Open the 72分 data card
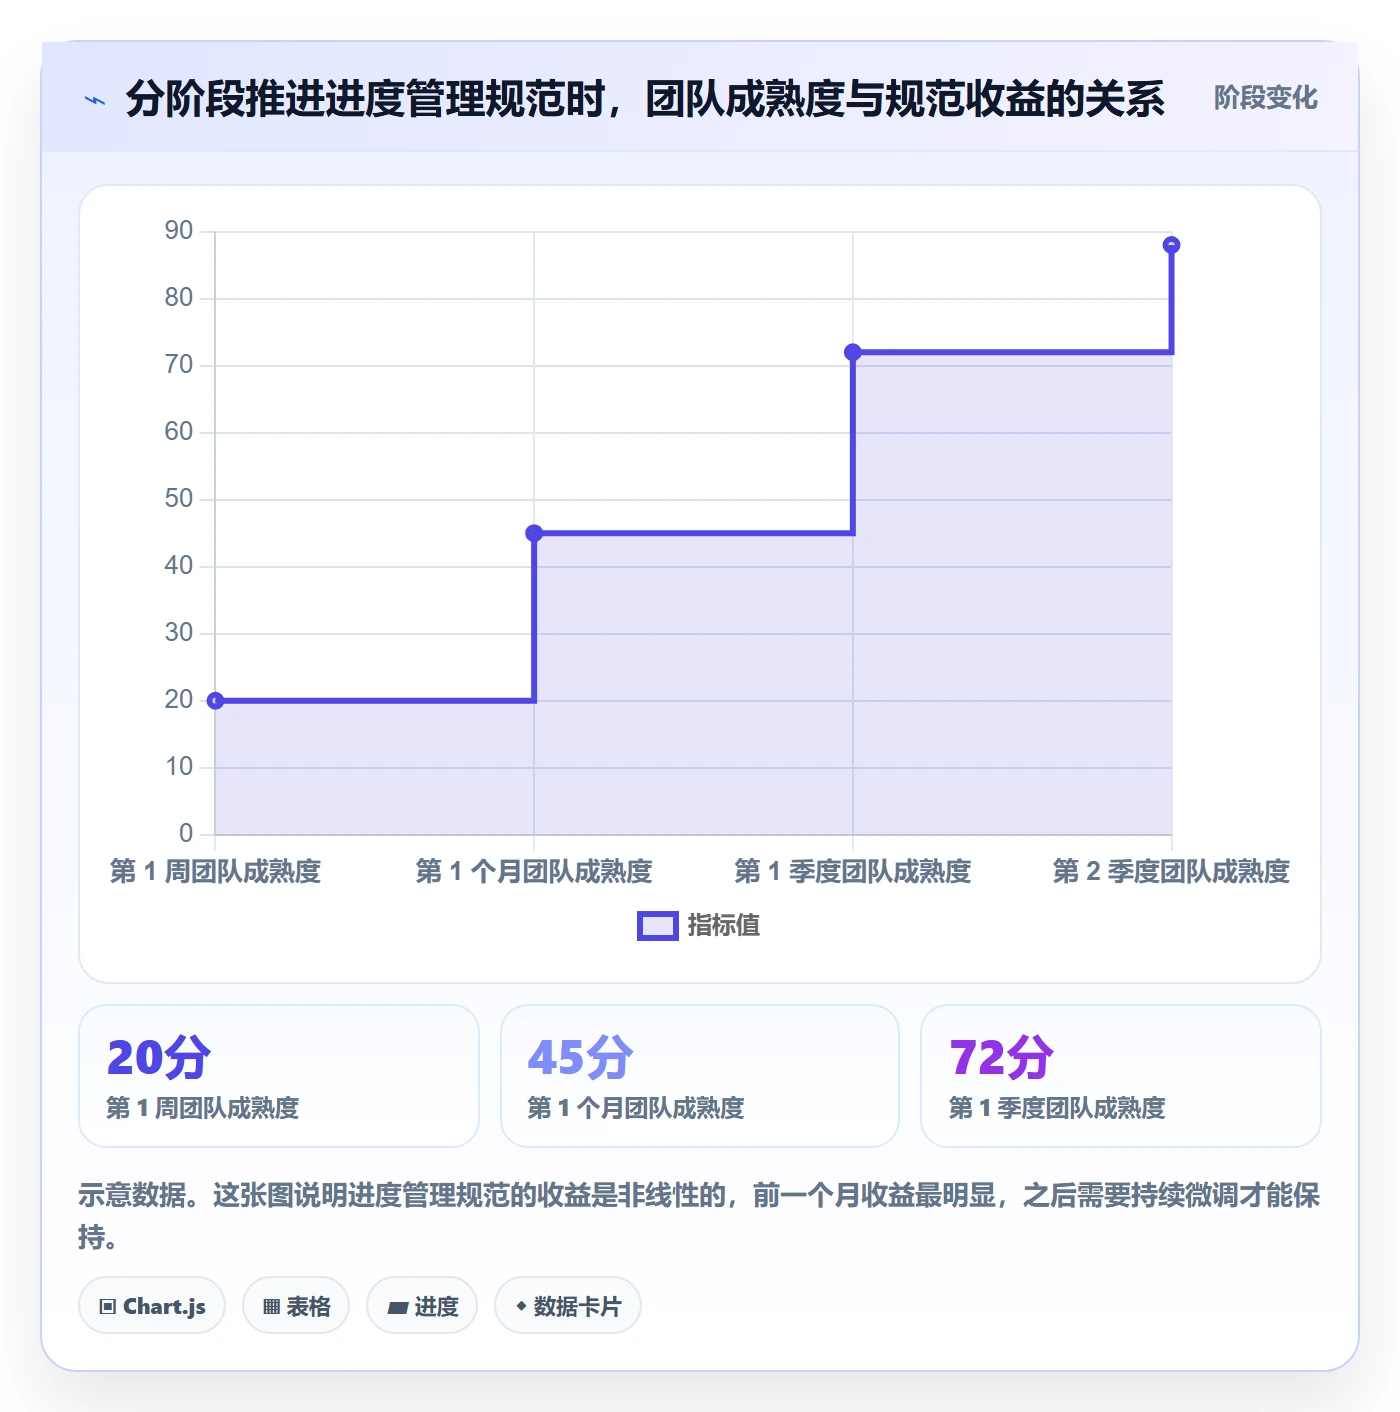Image resolution: width=1400 pixels, height=1412 pixels. click(x=1121, y=1076)
